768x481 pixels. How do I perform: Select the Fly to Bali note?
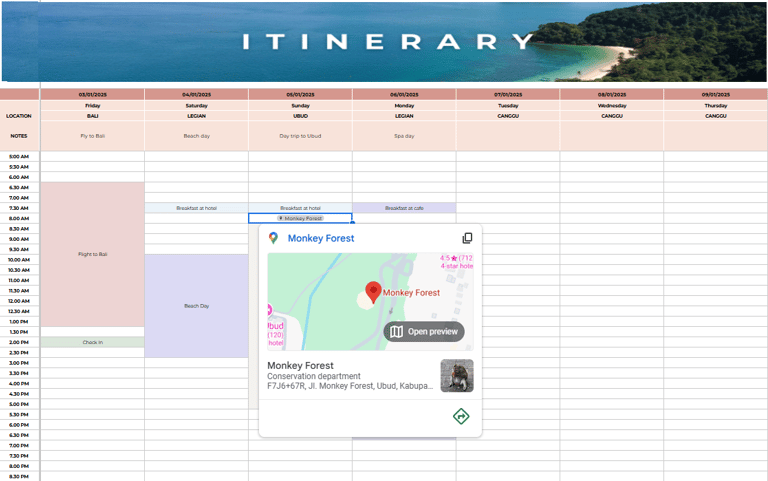(93, 136)
